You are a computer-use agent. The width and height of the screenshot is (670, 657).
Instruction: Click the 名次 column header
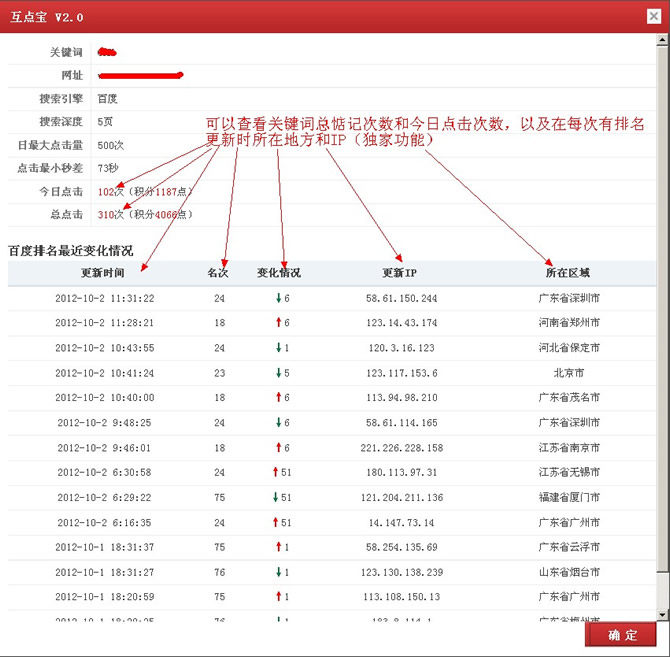[218, 272]
